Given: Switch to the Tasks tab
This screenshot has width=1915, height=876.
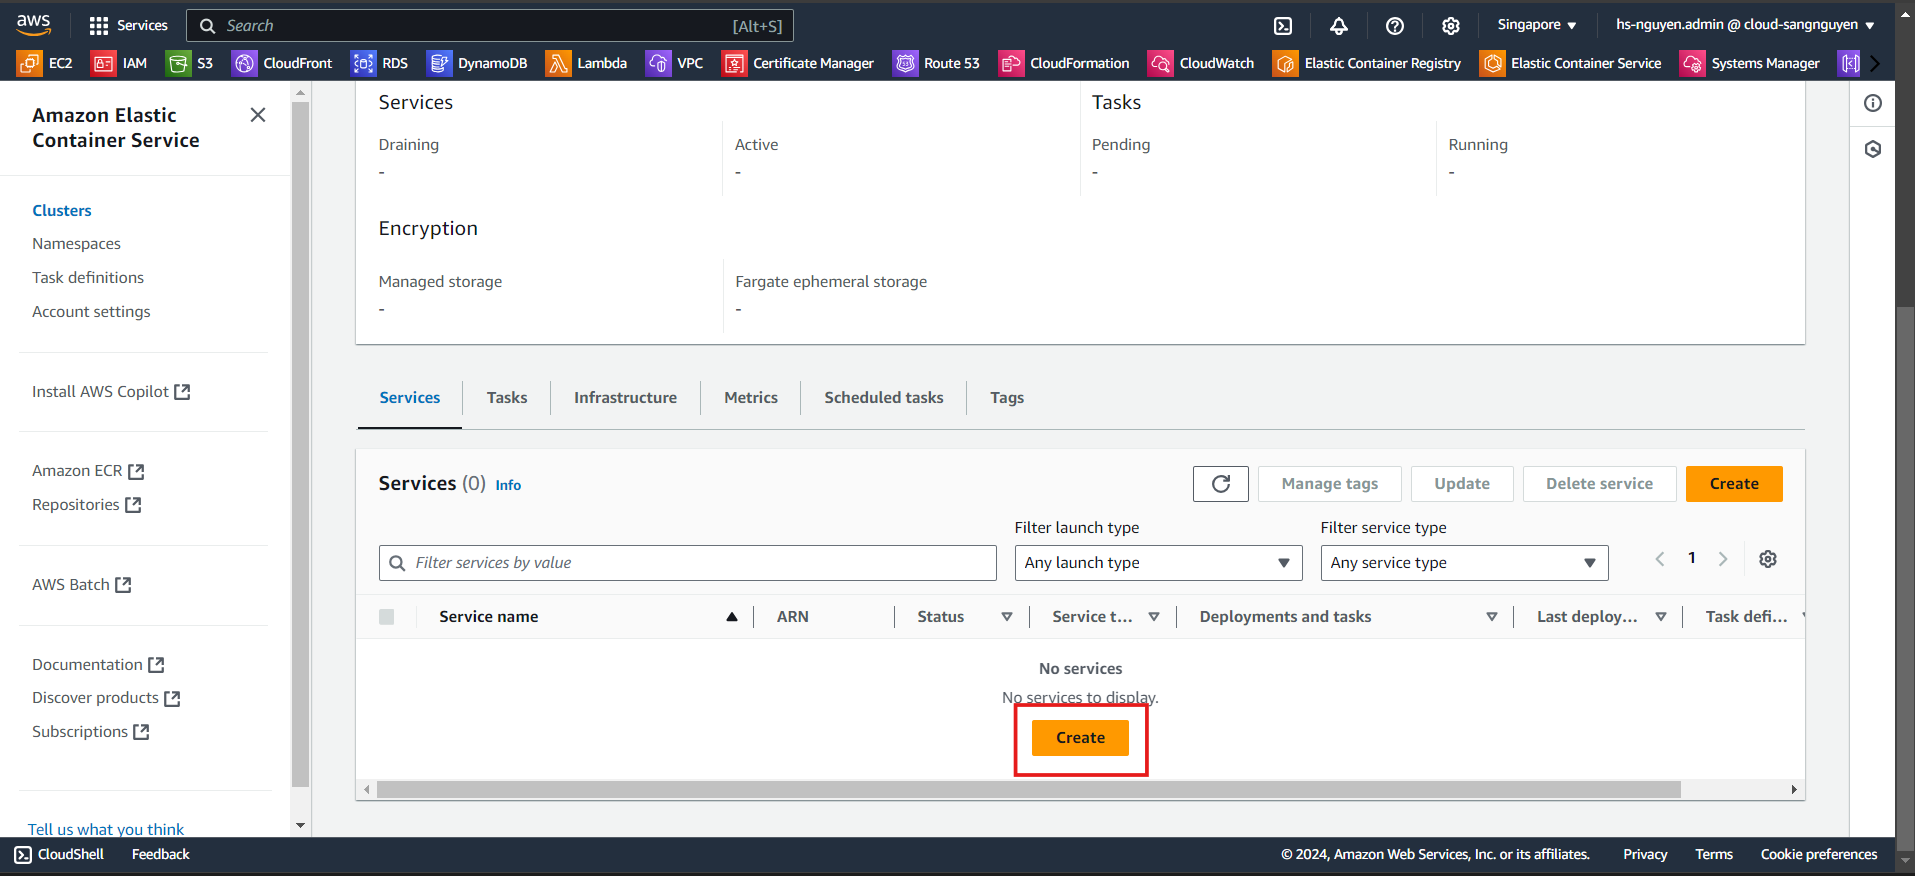Looking at the screenshot, I should click(507, 398).
